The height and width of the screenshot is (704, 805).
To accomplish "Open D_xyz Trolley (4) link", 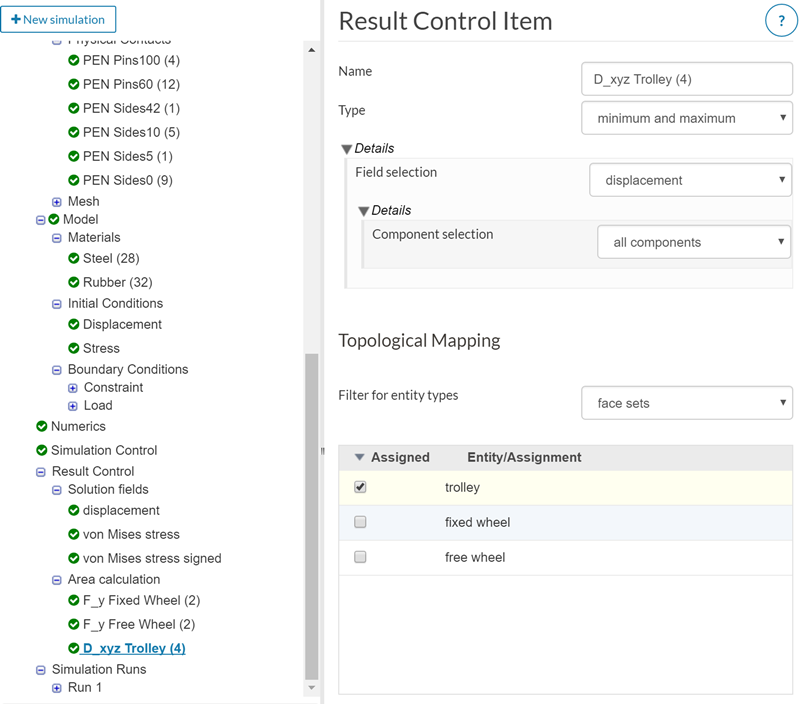I will tap(134, 649).
